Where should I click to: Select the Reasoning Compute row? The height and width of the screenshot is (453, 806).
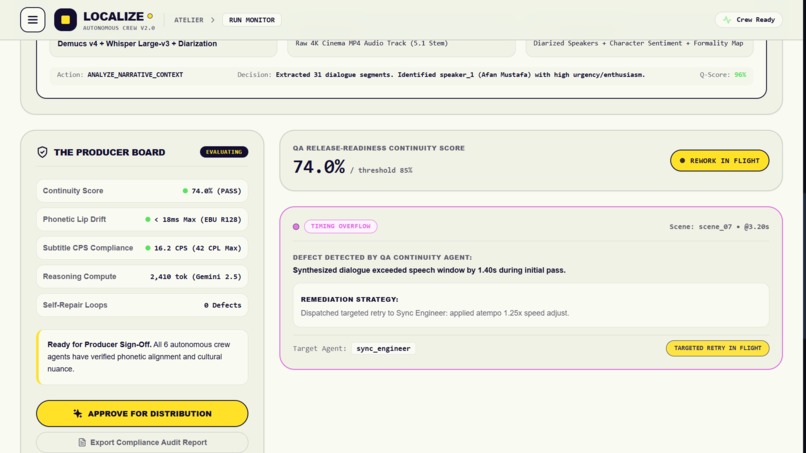[x=142, y=277]
